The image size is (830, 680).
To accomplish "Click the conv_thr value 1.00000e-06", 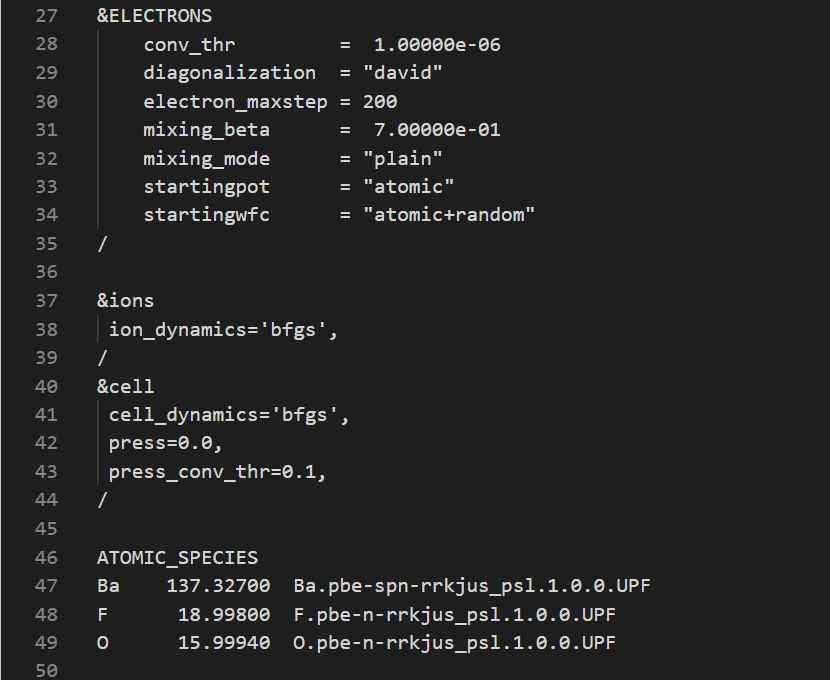I will (x=437, y=44).
